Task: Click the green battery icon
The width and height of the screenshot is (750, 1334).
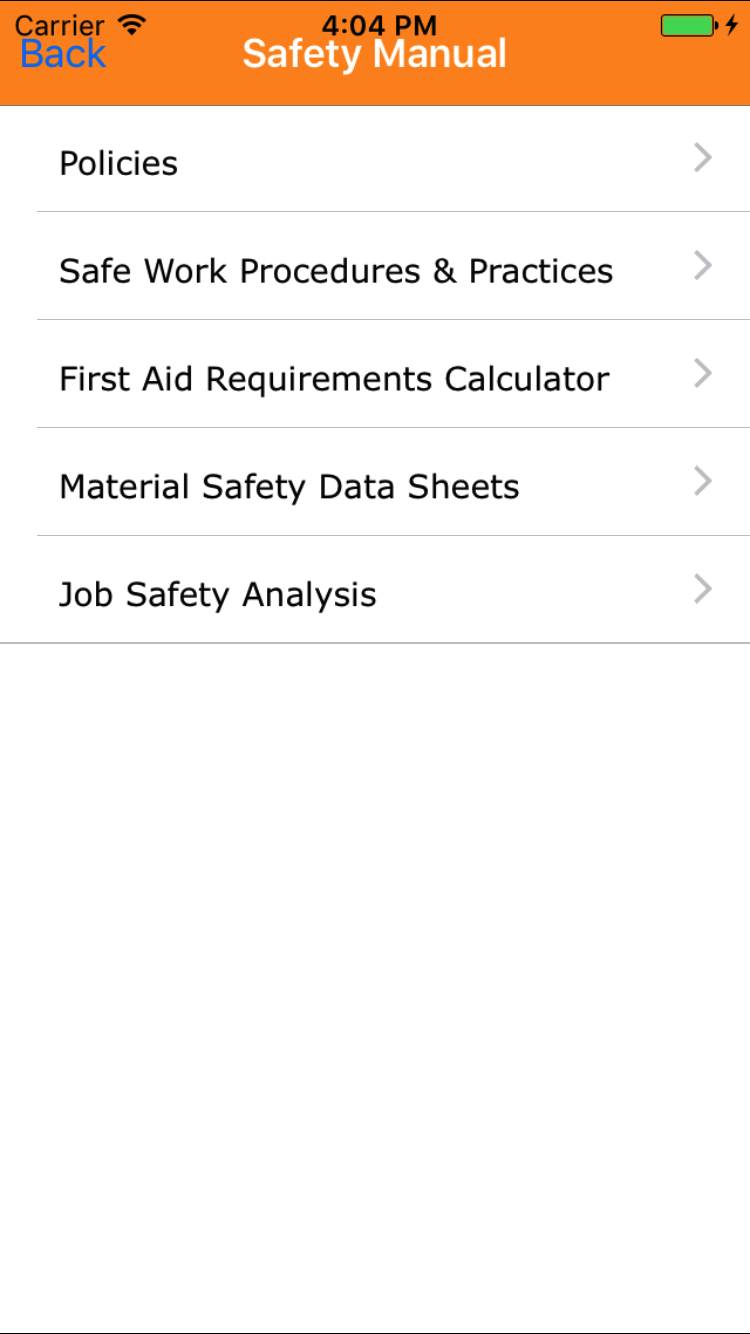Action: (687, 25)
